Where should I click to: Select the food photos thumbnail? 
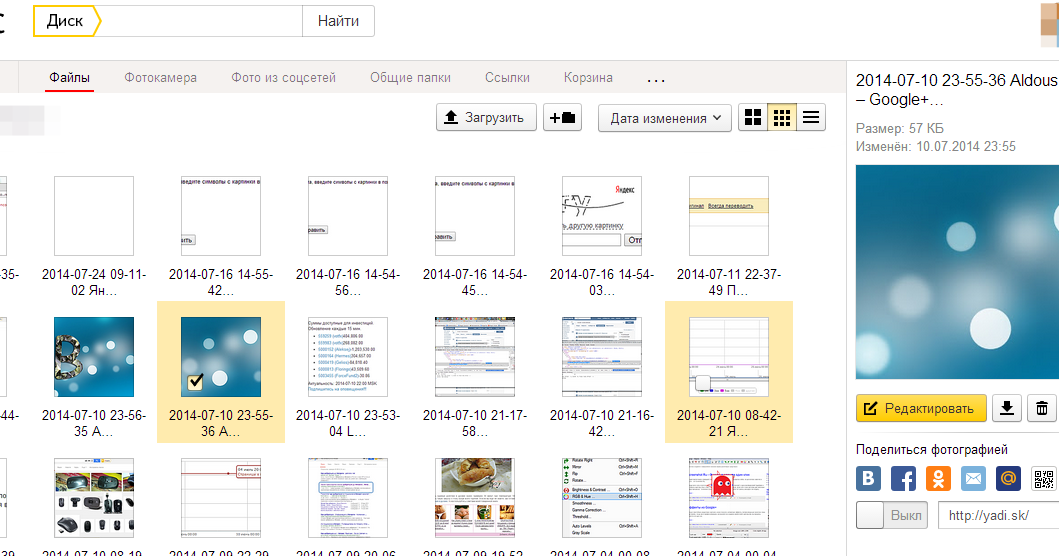point(475,498)
